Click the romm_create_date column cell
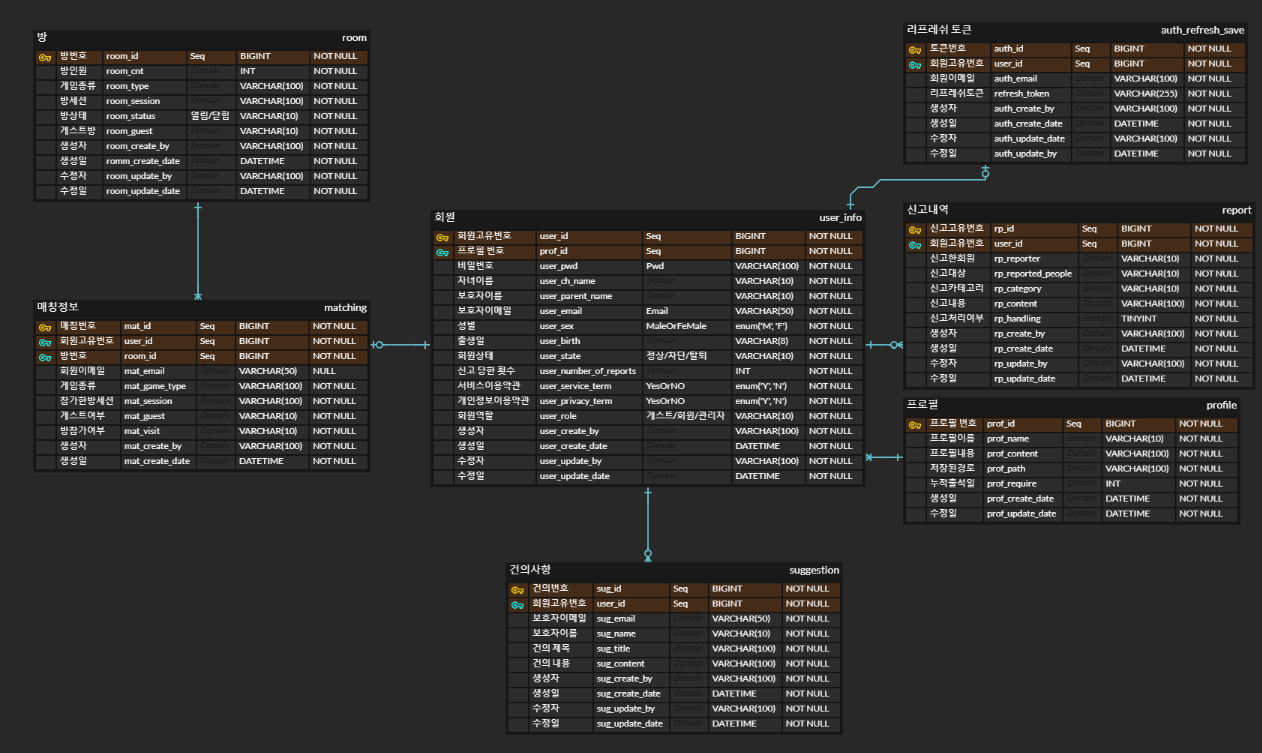Screen dimensions: 1262x753 [145, 161]
